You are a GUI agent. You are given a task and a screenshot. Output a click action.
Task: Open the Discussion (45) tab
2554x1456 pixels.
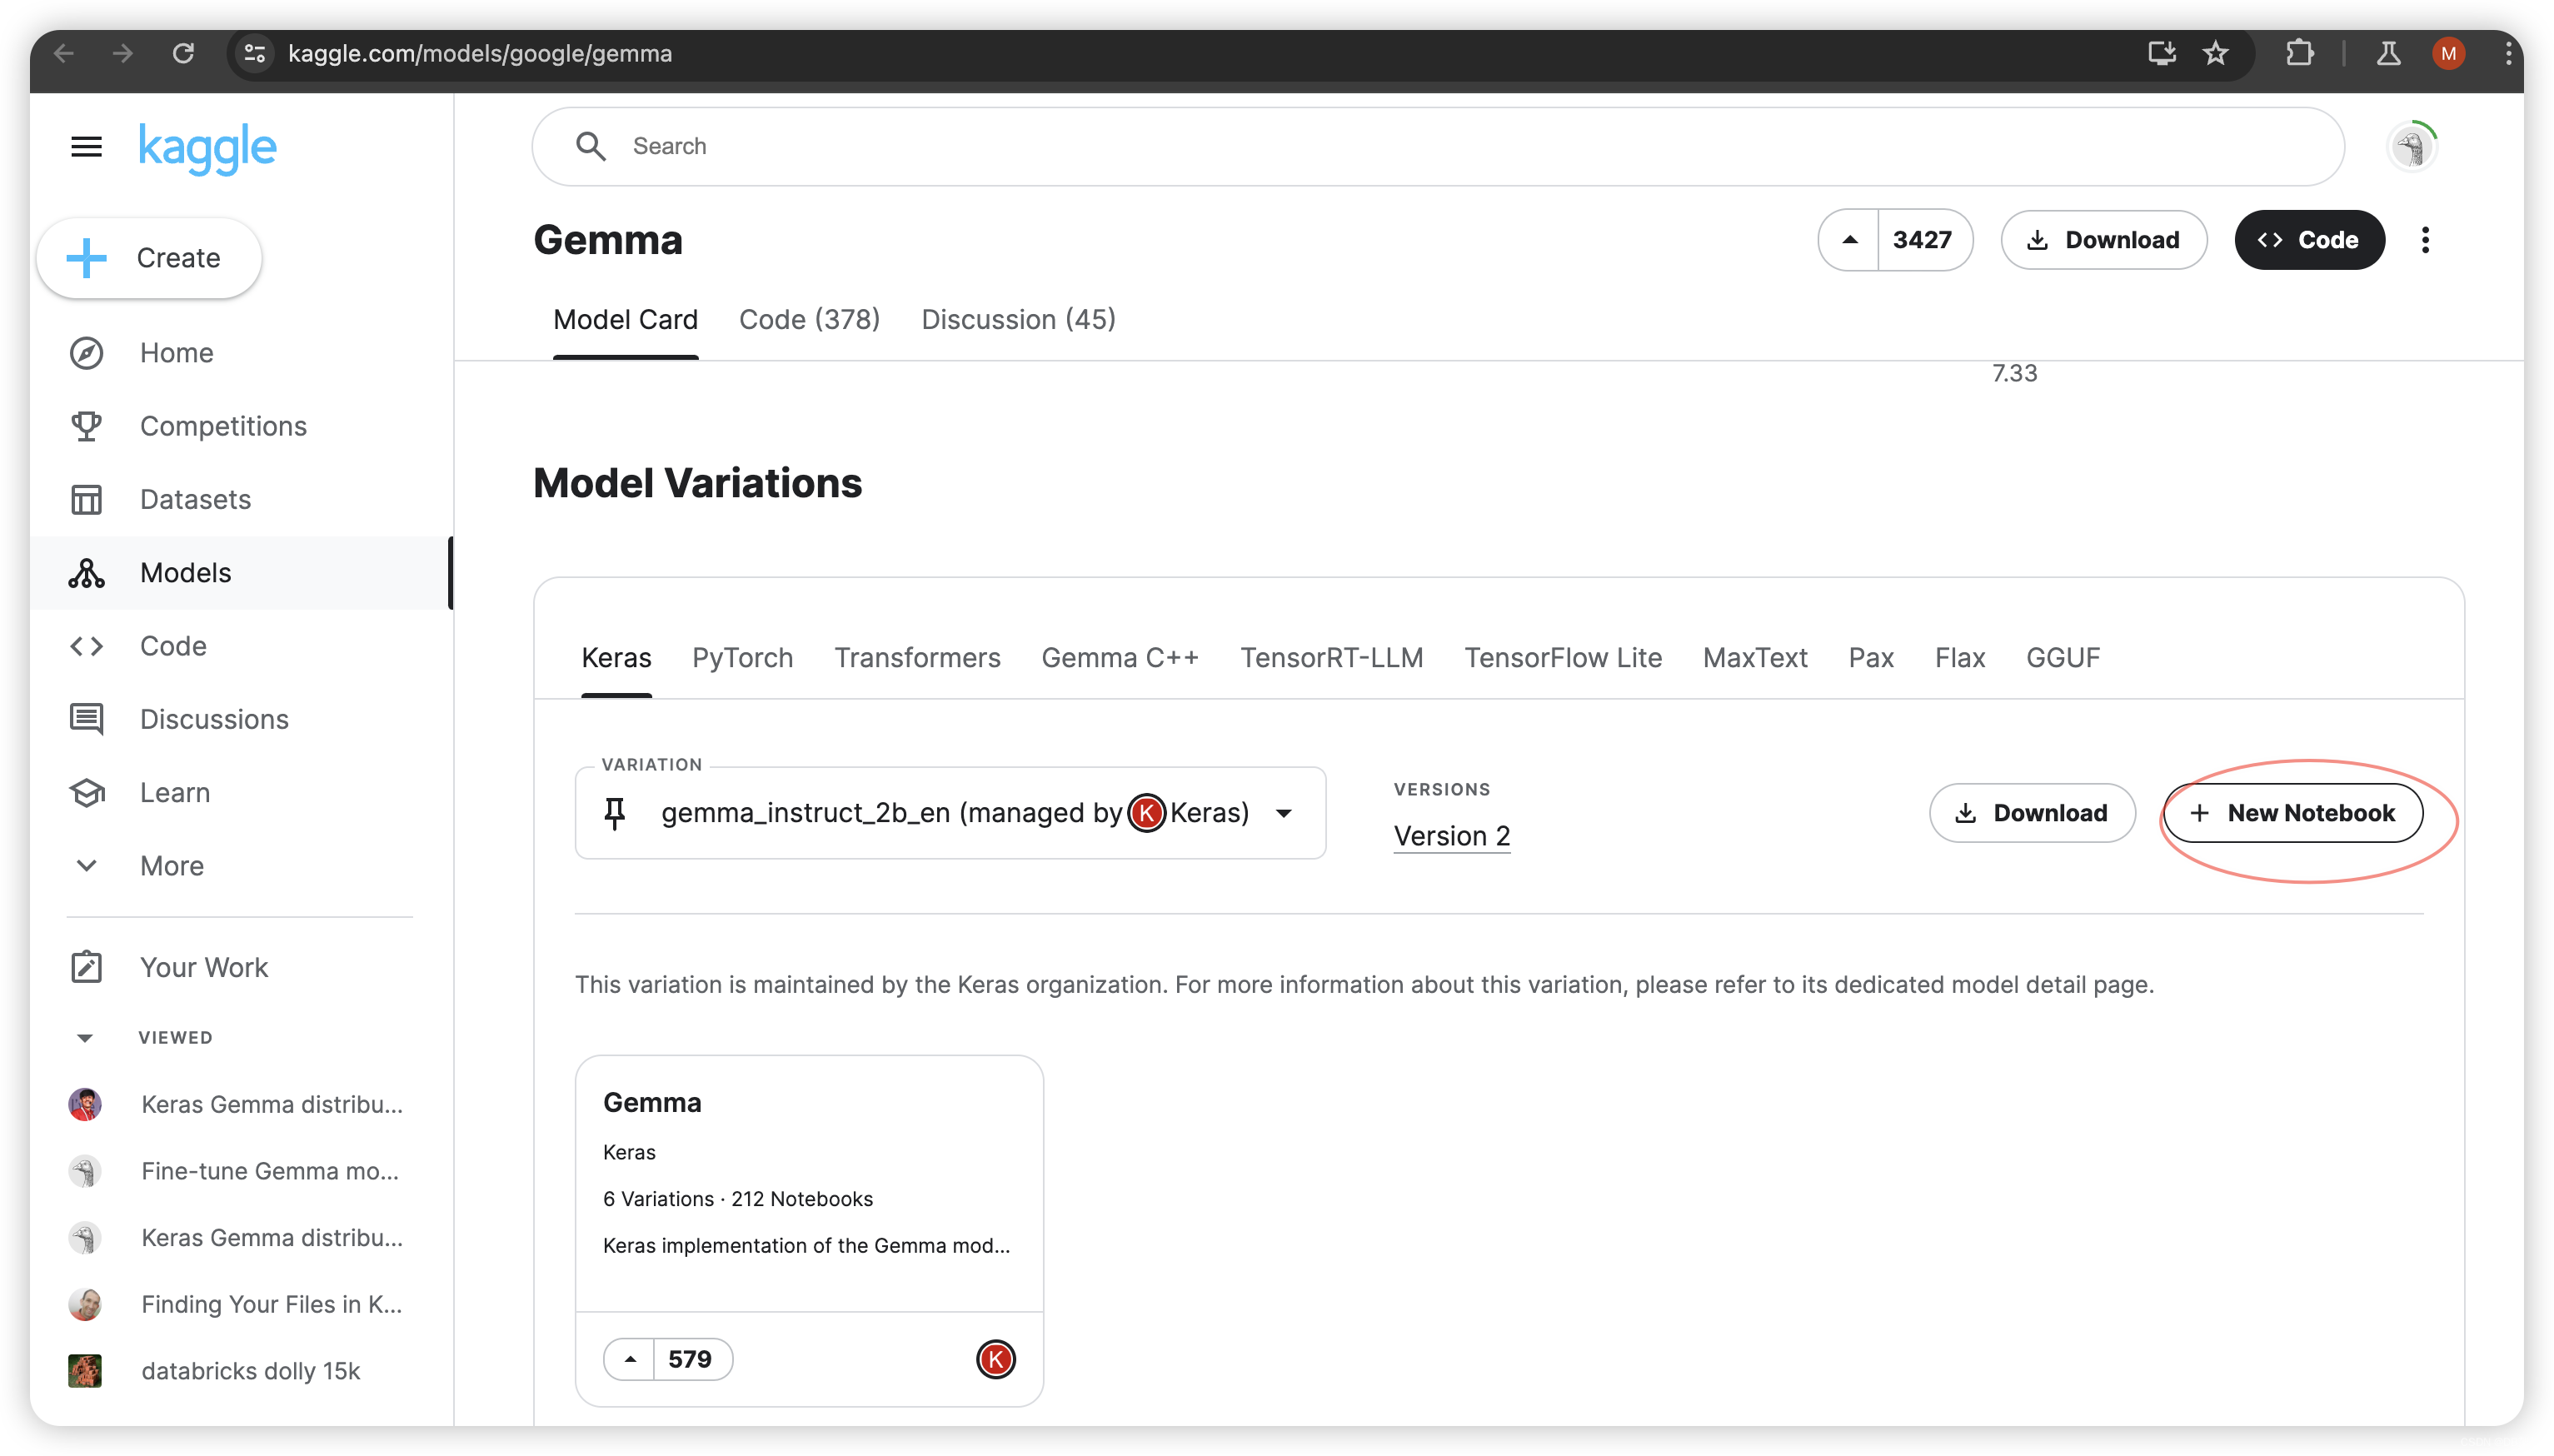click(x=1018, y=319)
